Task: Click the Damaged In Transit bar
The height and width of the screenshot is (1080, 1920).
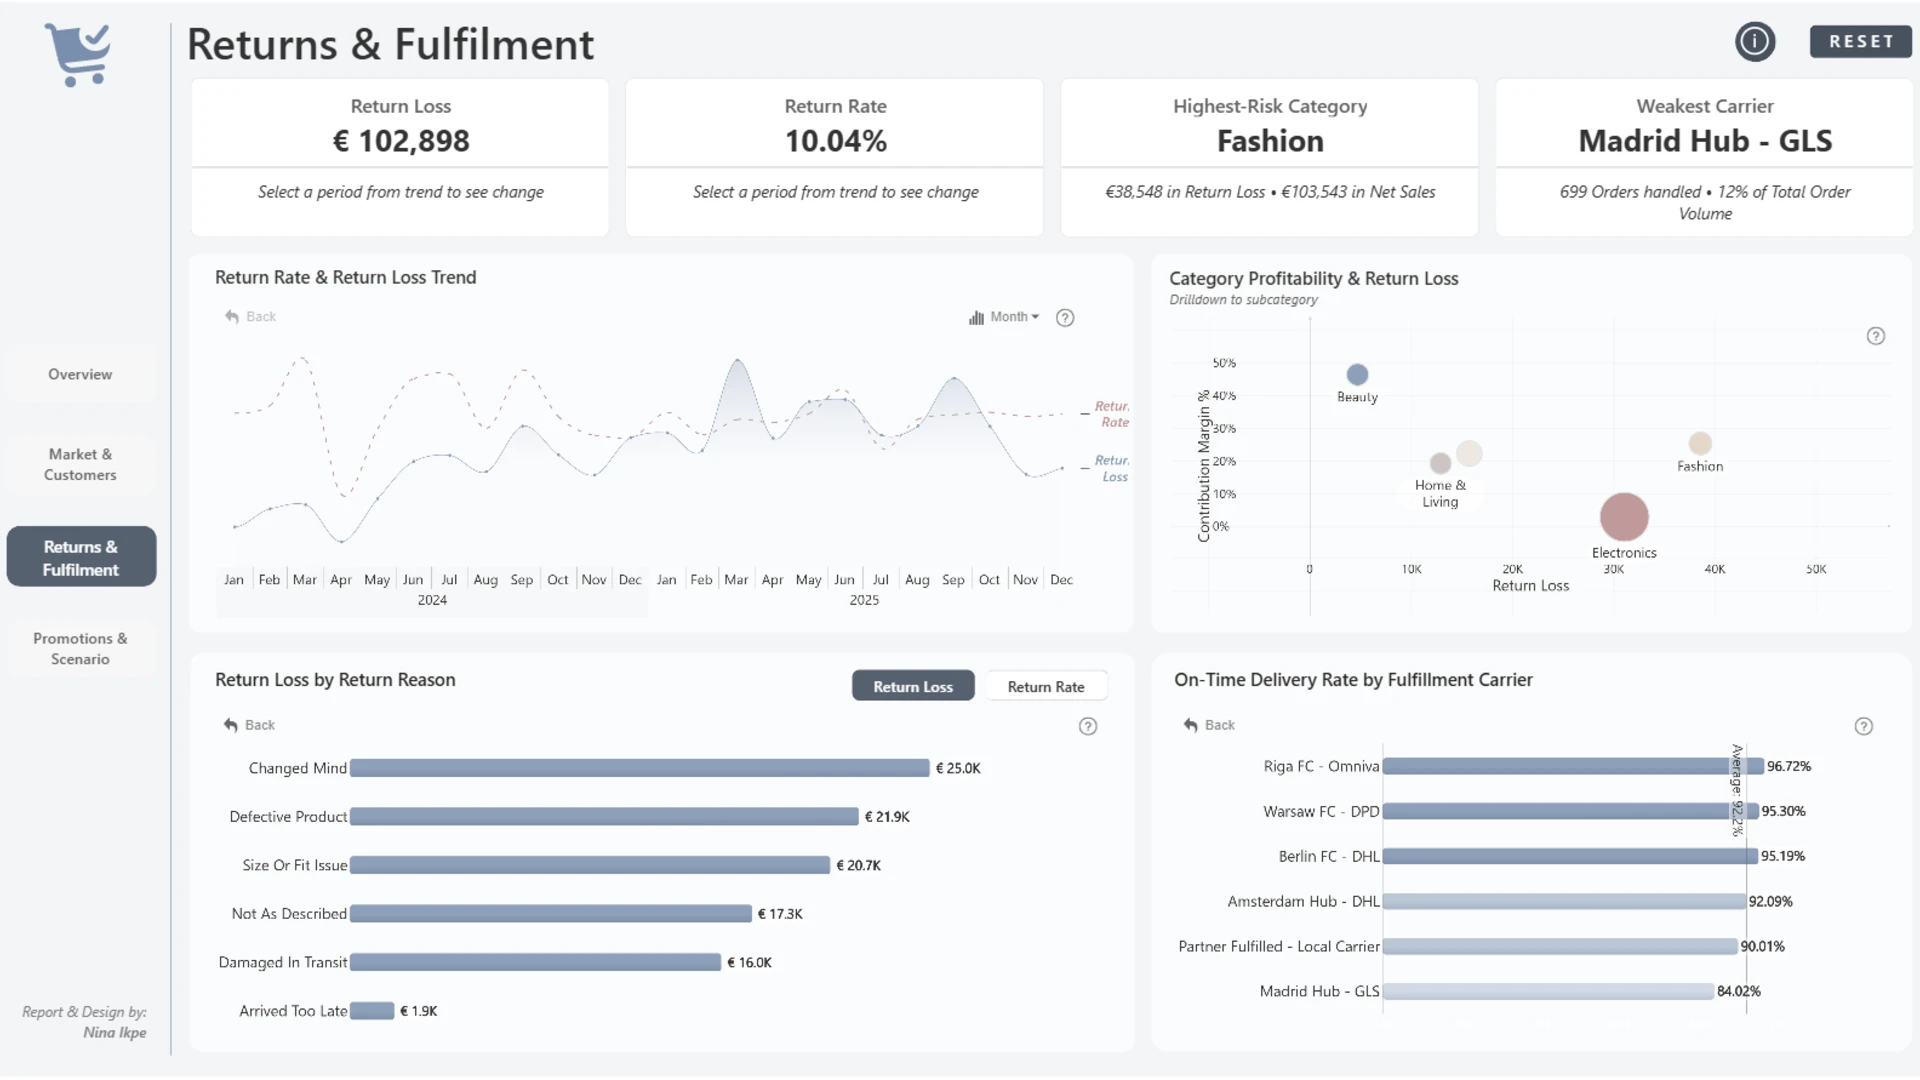Action: point(535,962)
